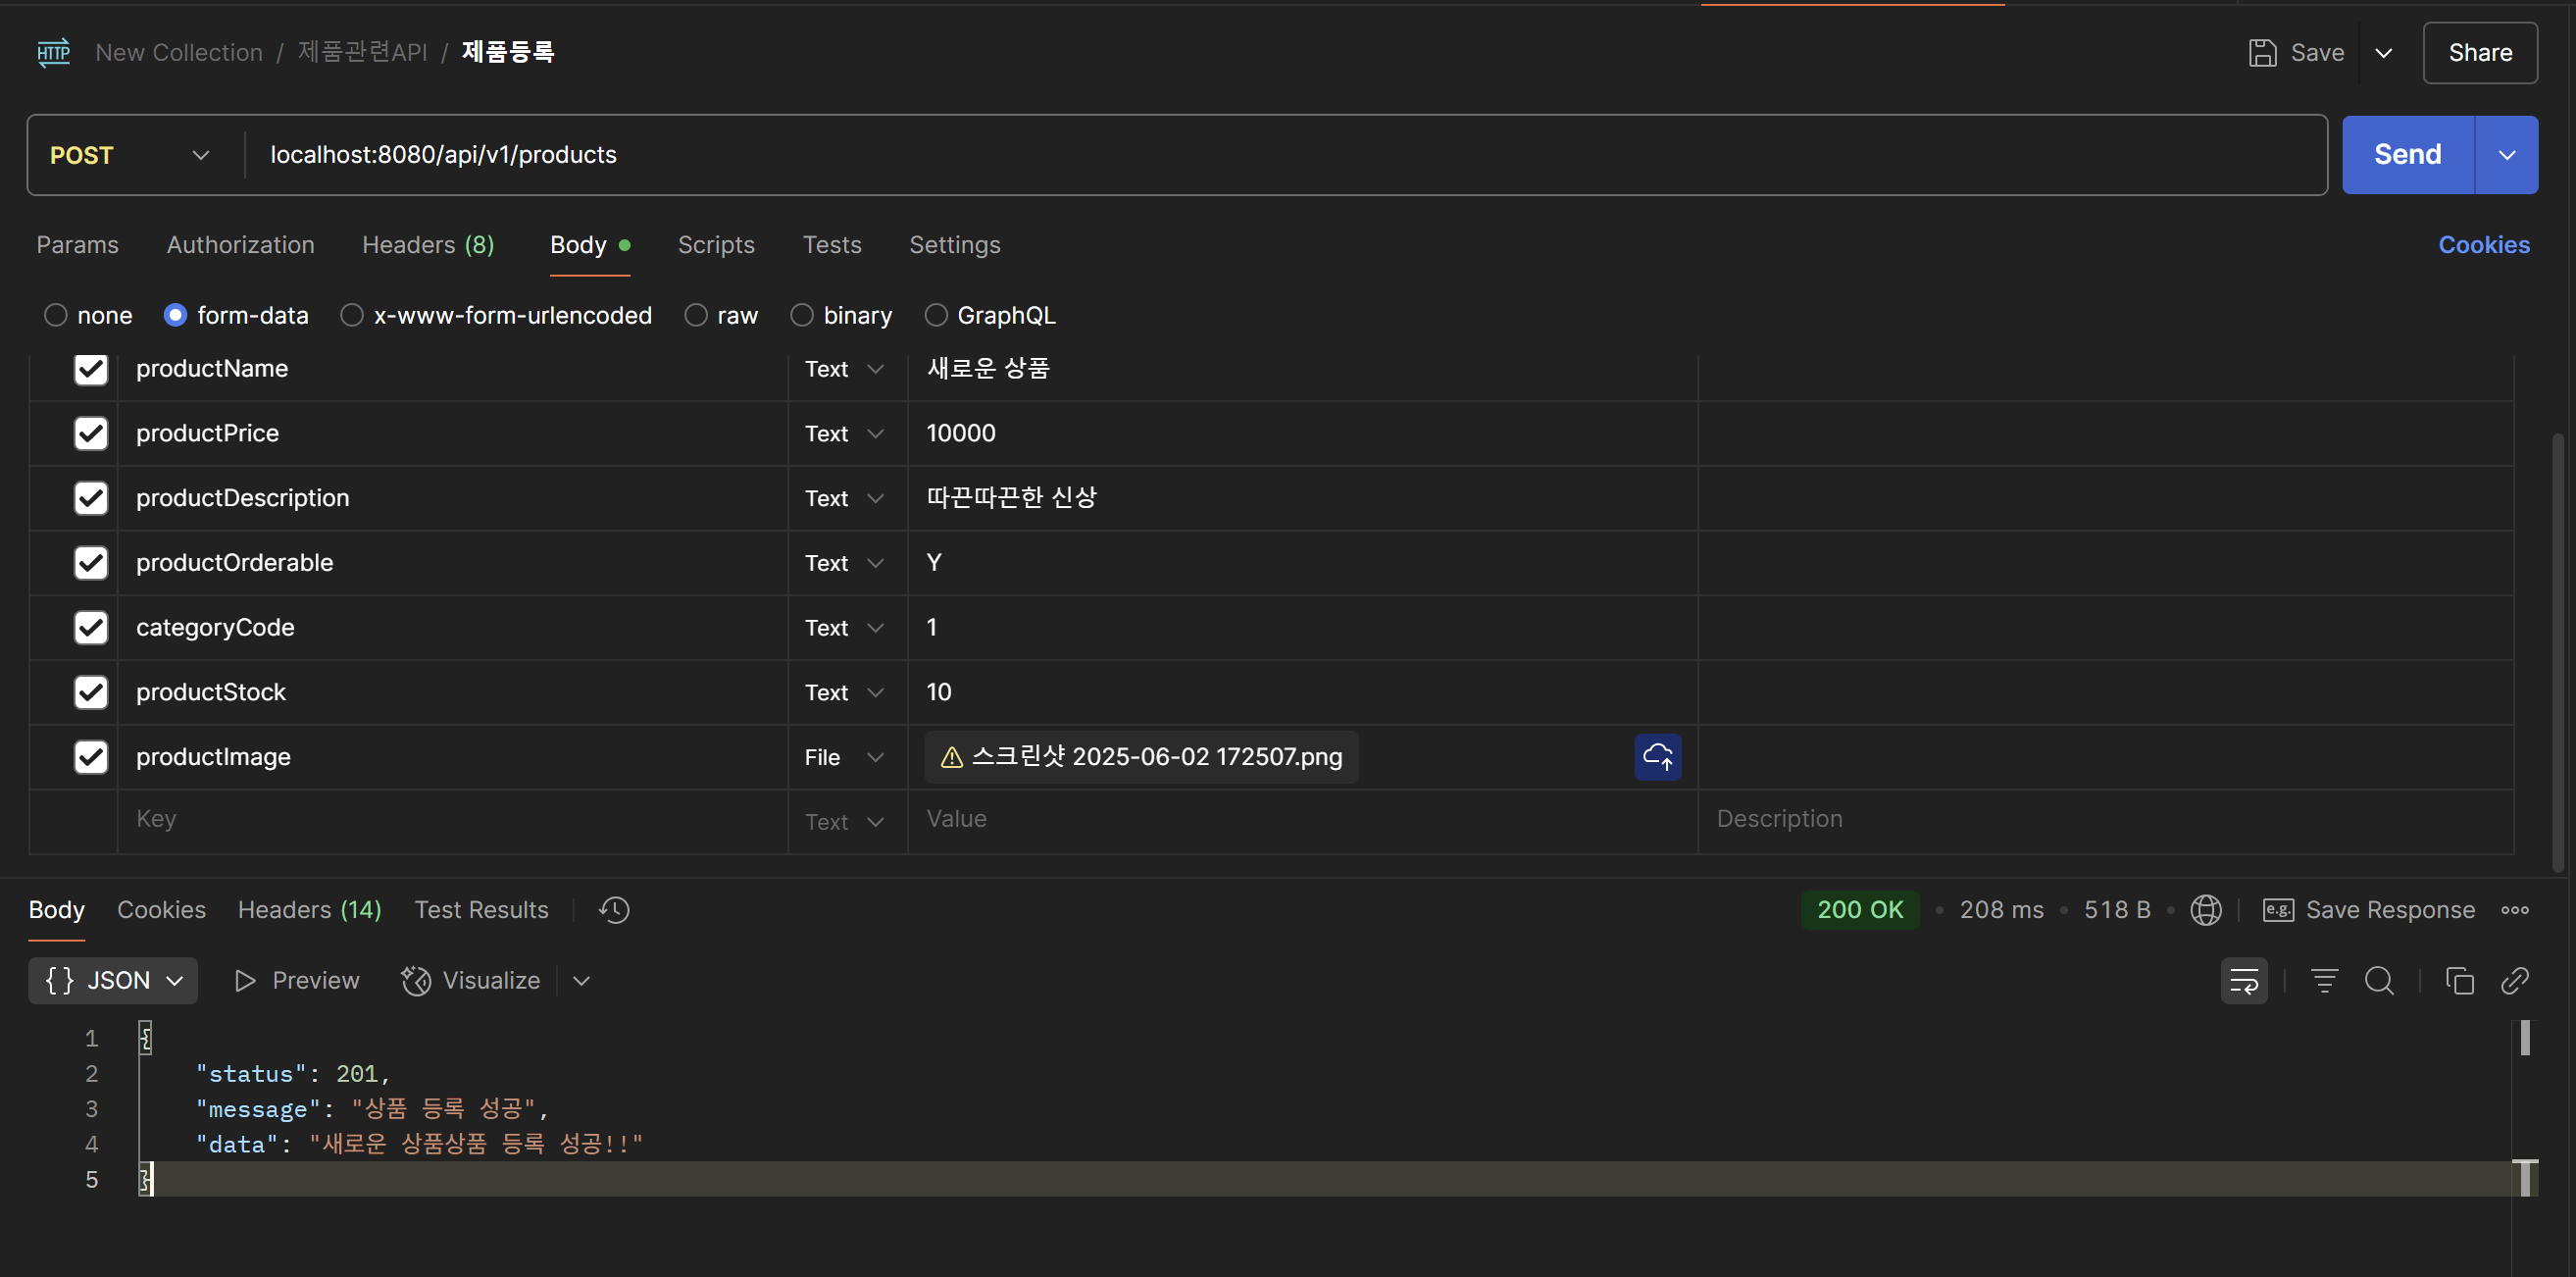This screenshot has height=1277, width=2576.
Task: Disable the productImage field checkbox
Action: 91,757
